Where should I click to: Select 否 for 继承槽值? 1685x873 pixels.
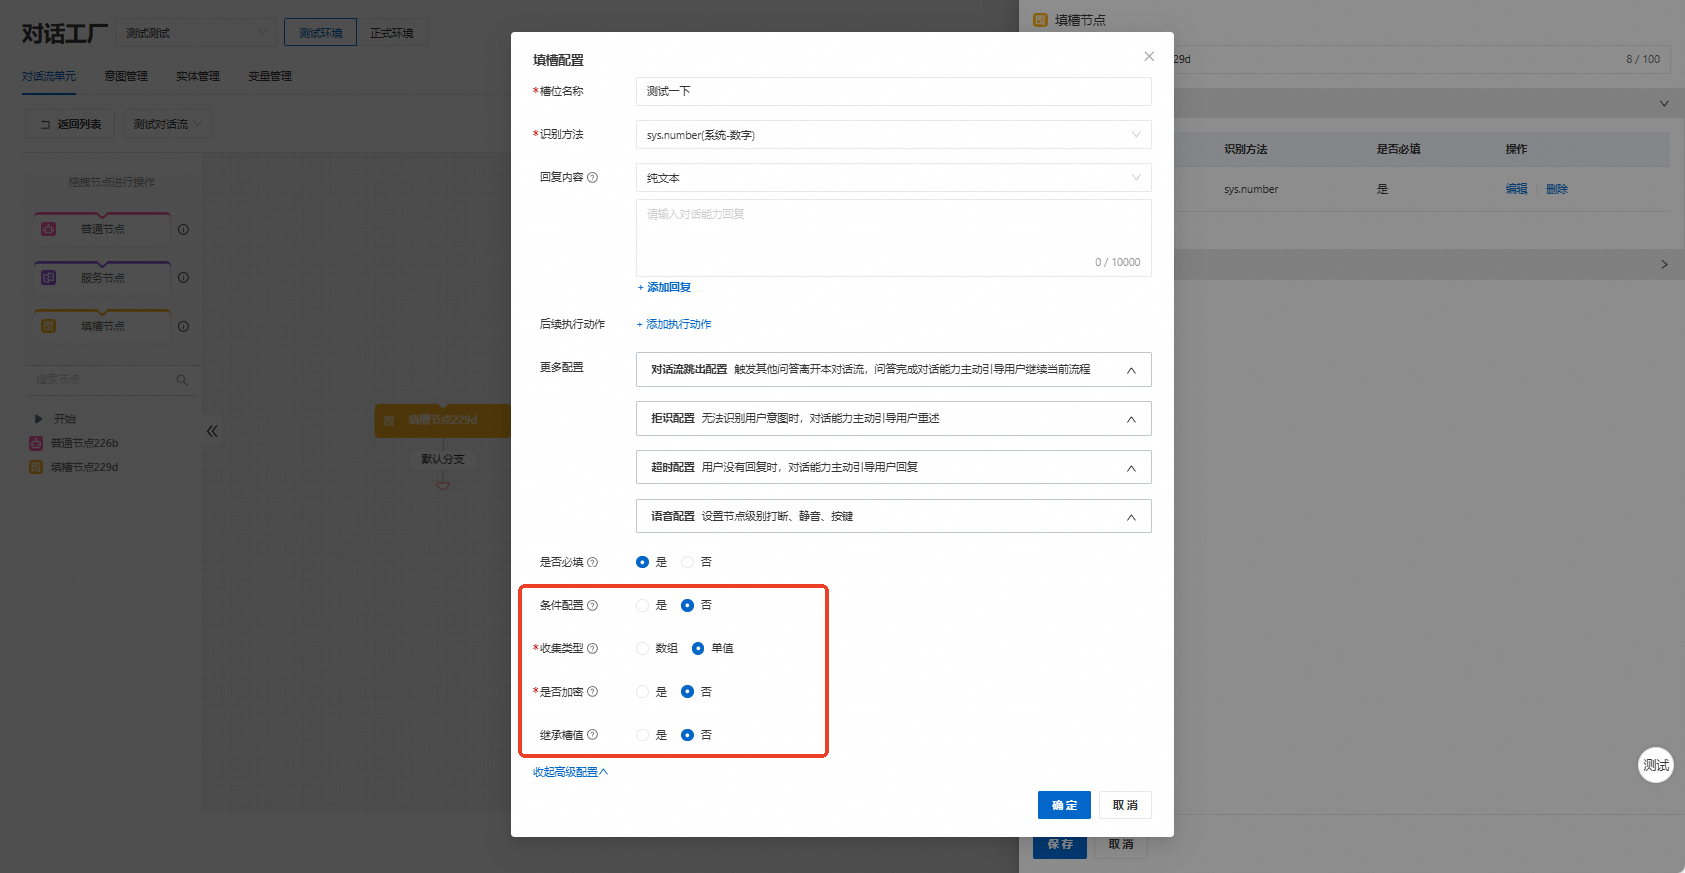[687, 735]
